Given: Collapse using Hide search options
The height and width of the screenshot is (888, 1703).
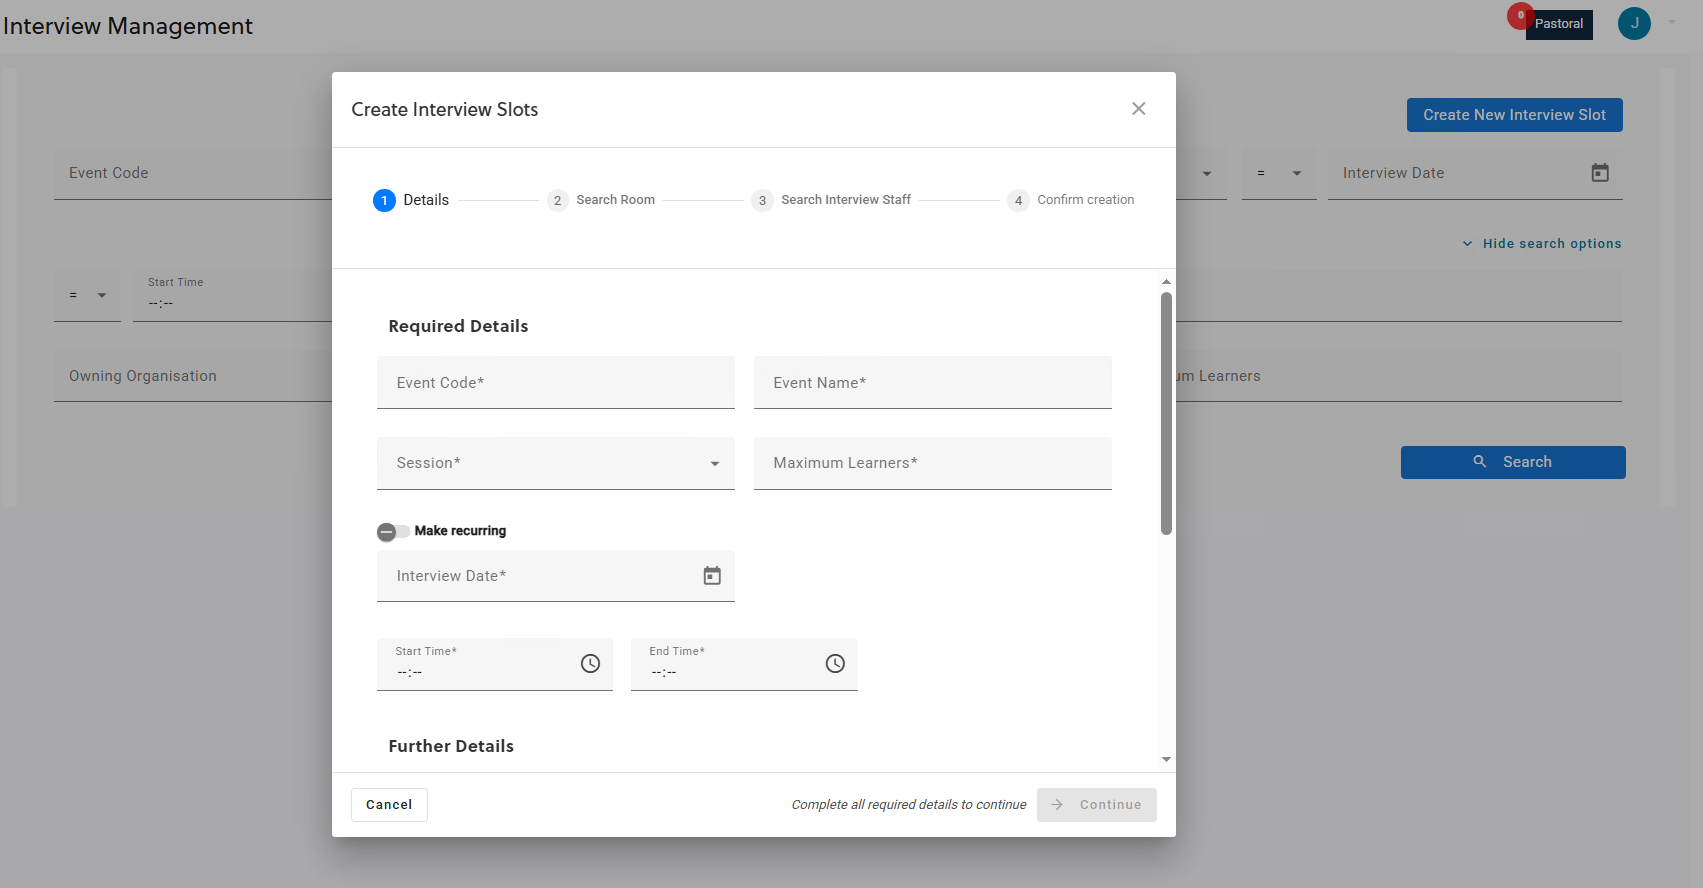Looking at the screenshot, I should (1541, 244).
